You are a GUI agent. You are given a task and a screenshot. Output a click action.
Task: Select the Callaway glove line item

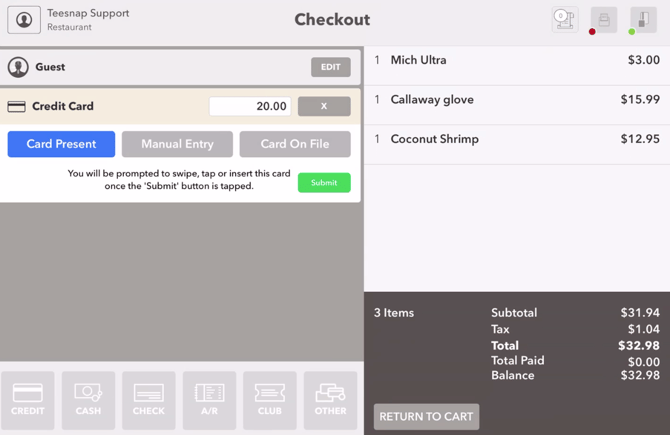pyautogui.click(x=517, y=105)
